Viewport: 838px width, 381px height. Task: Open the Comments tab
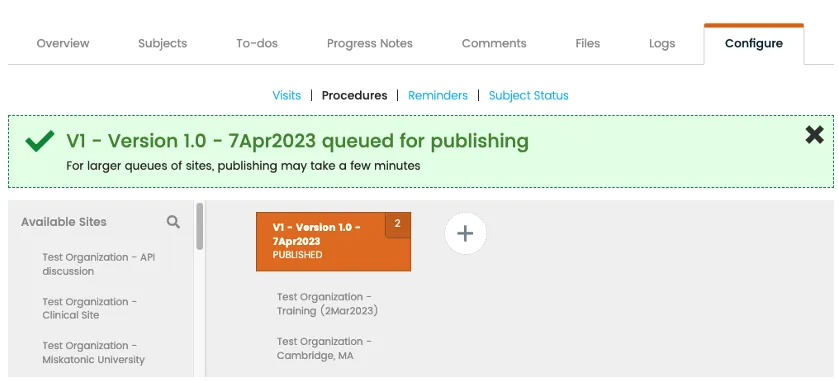click(x=494, y=43)
